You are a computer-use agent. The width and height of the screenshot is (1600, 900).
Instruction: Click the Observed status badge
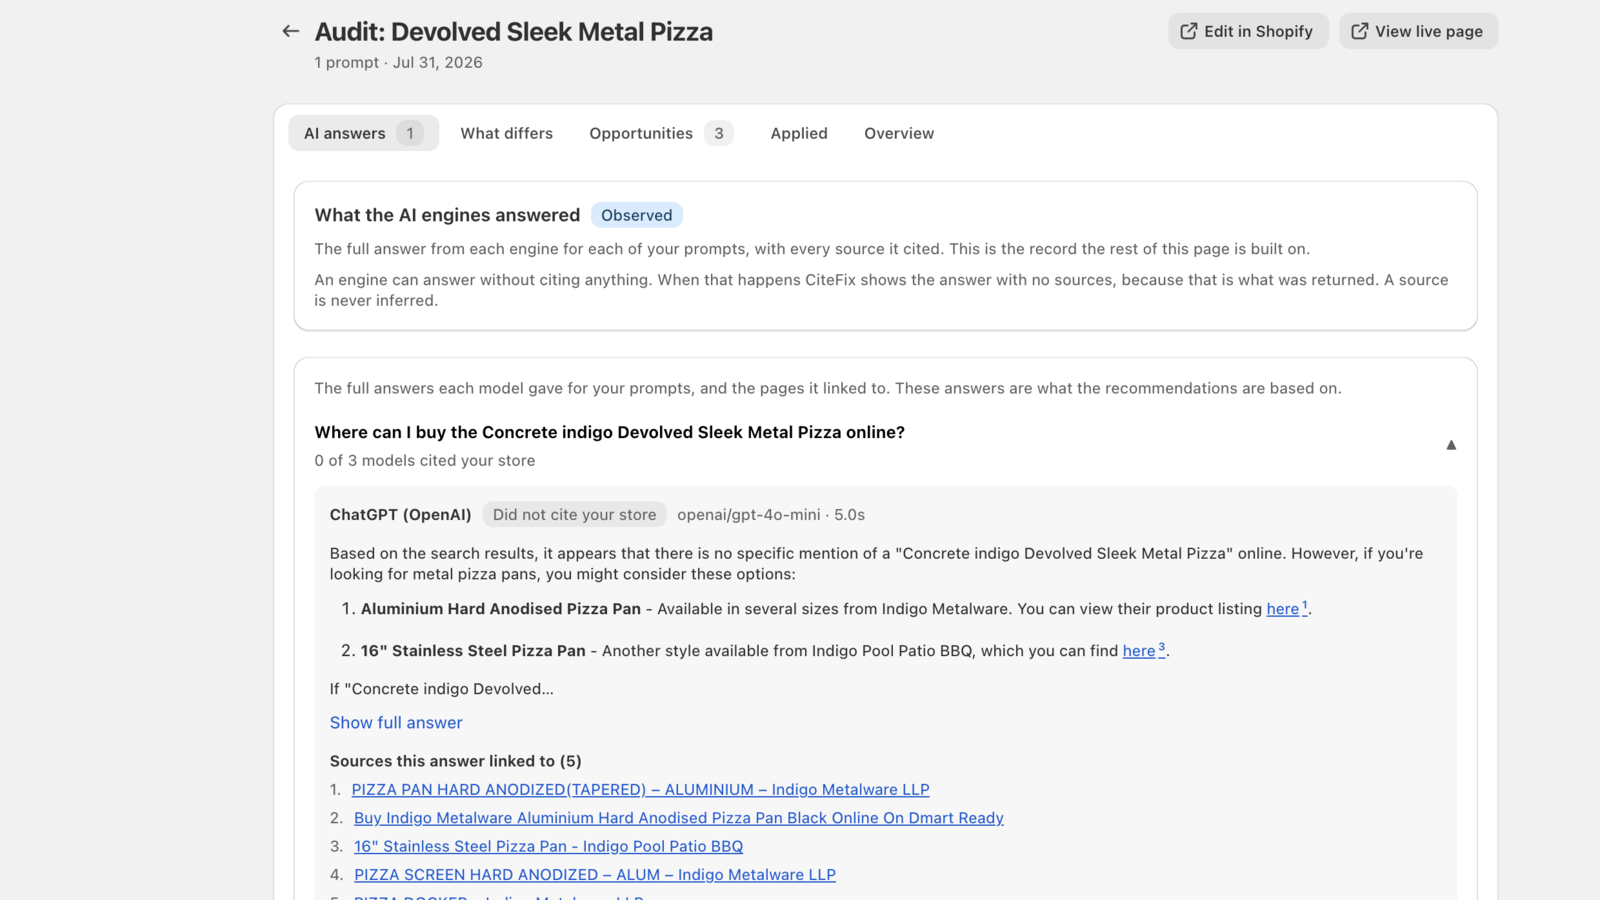tap(637, 215)
